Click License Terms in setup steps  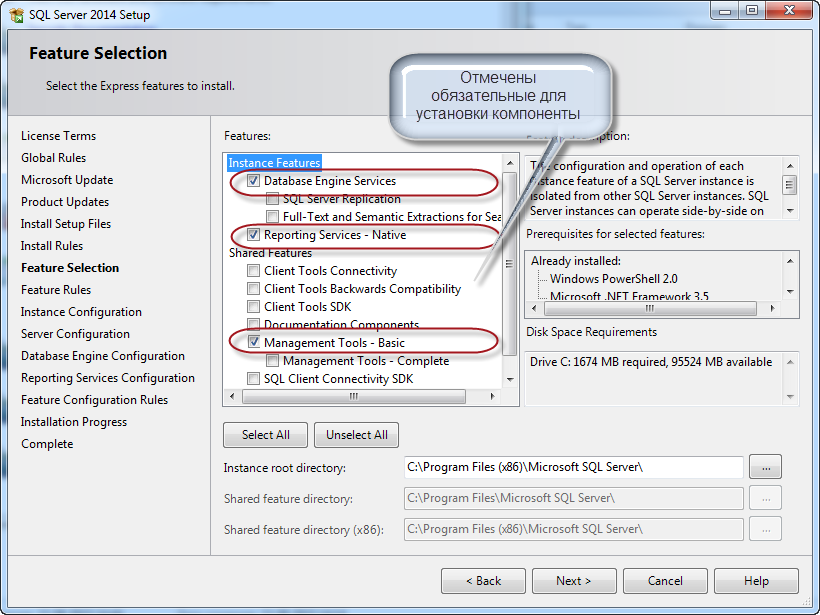(59, 136)
